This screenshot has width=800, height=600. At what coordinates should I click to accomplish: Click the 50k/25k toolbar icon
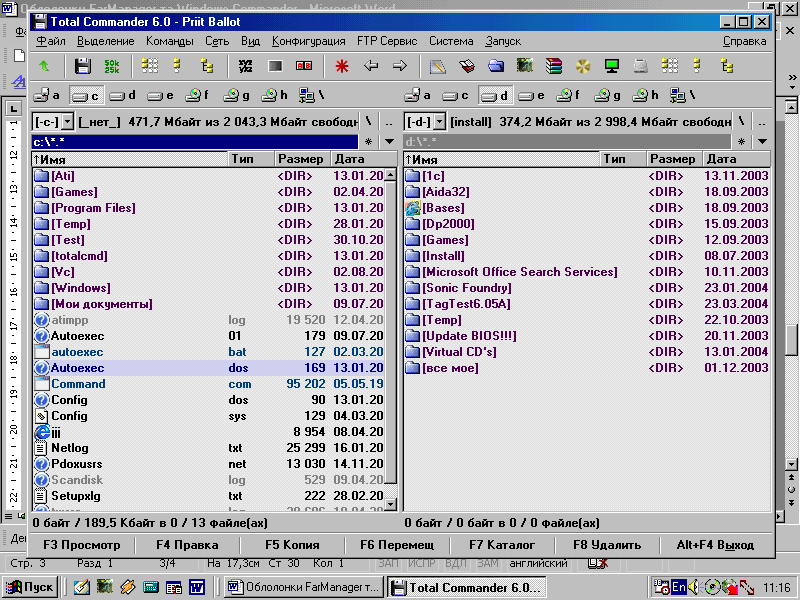[x=111, y=66]
